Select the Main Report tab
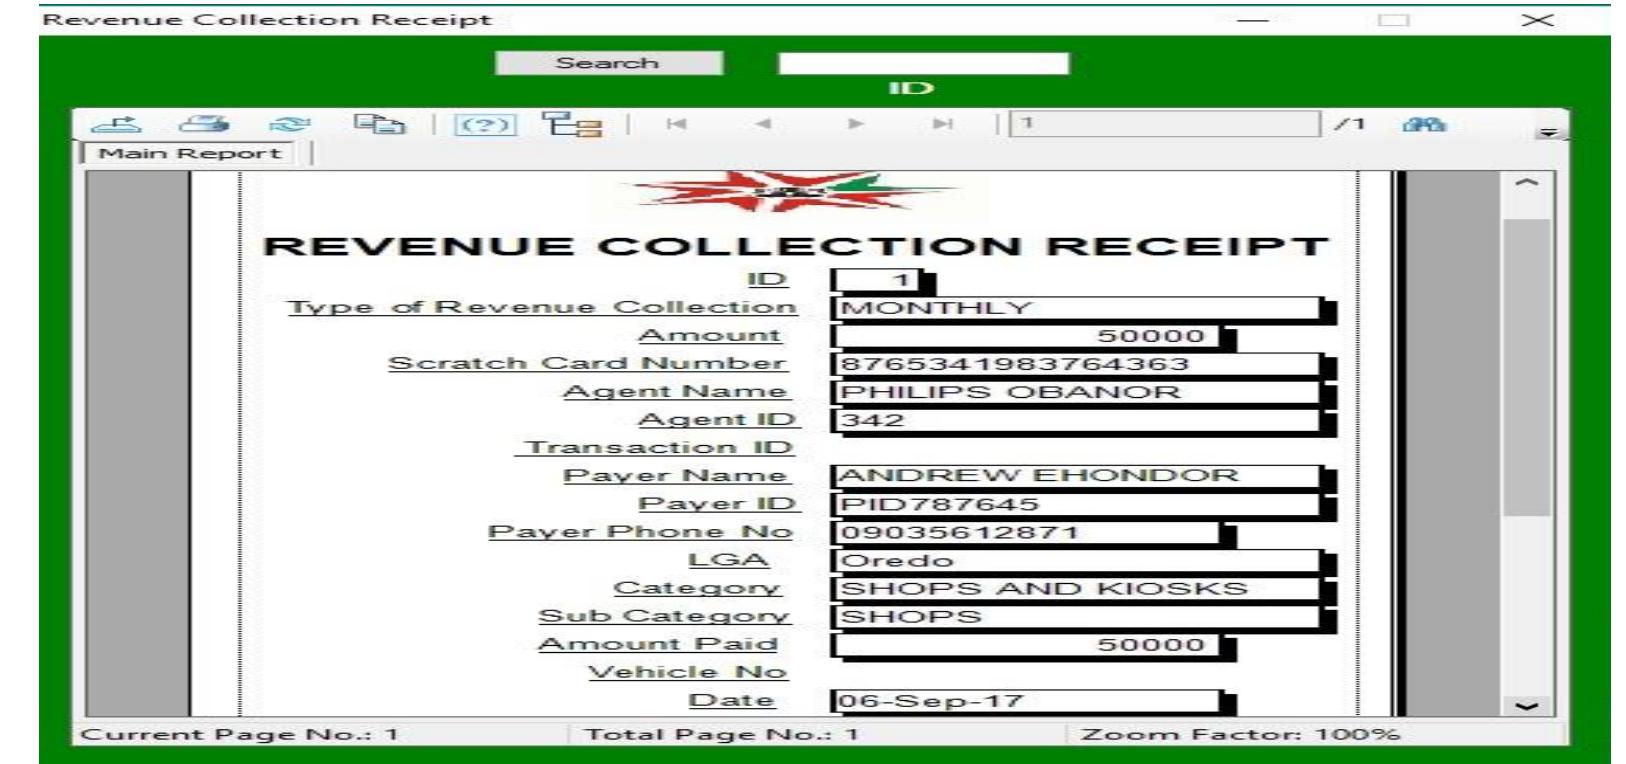The height and width of the screenshot is (764, 1626). (x=189, y=154)
